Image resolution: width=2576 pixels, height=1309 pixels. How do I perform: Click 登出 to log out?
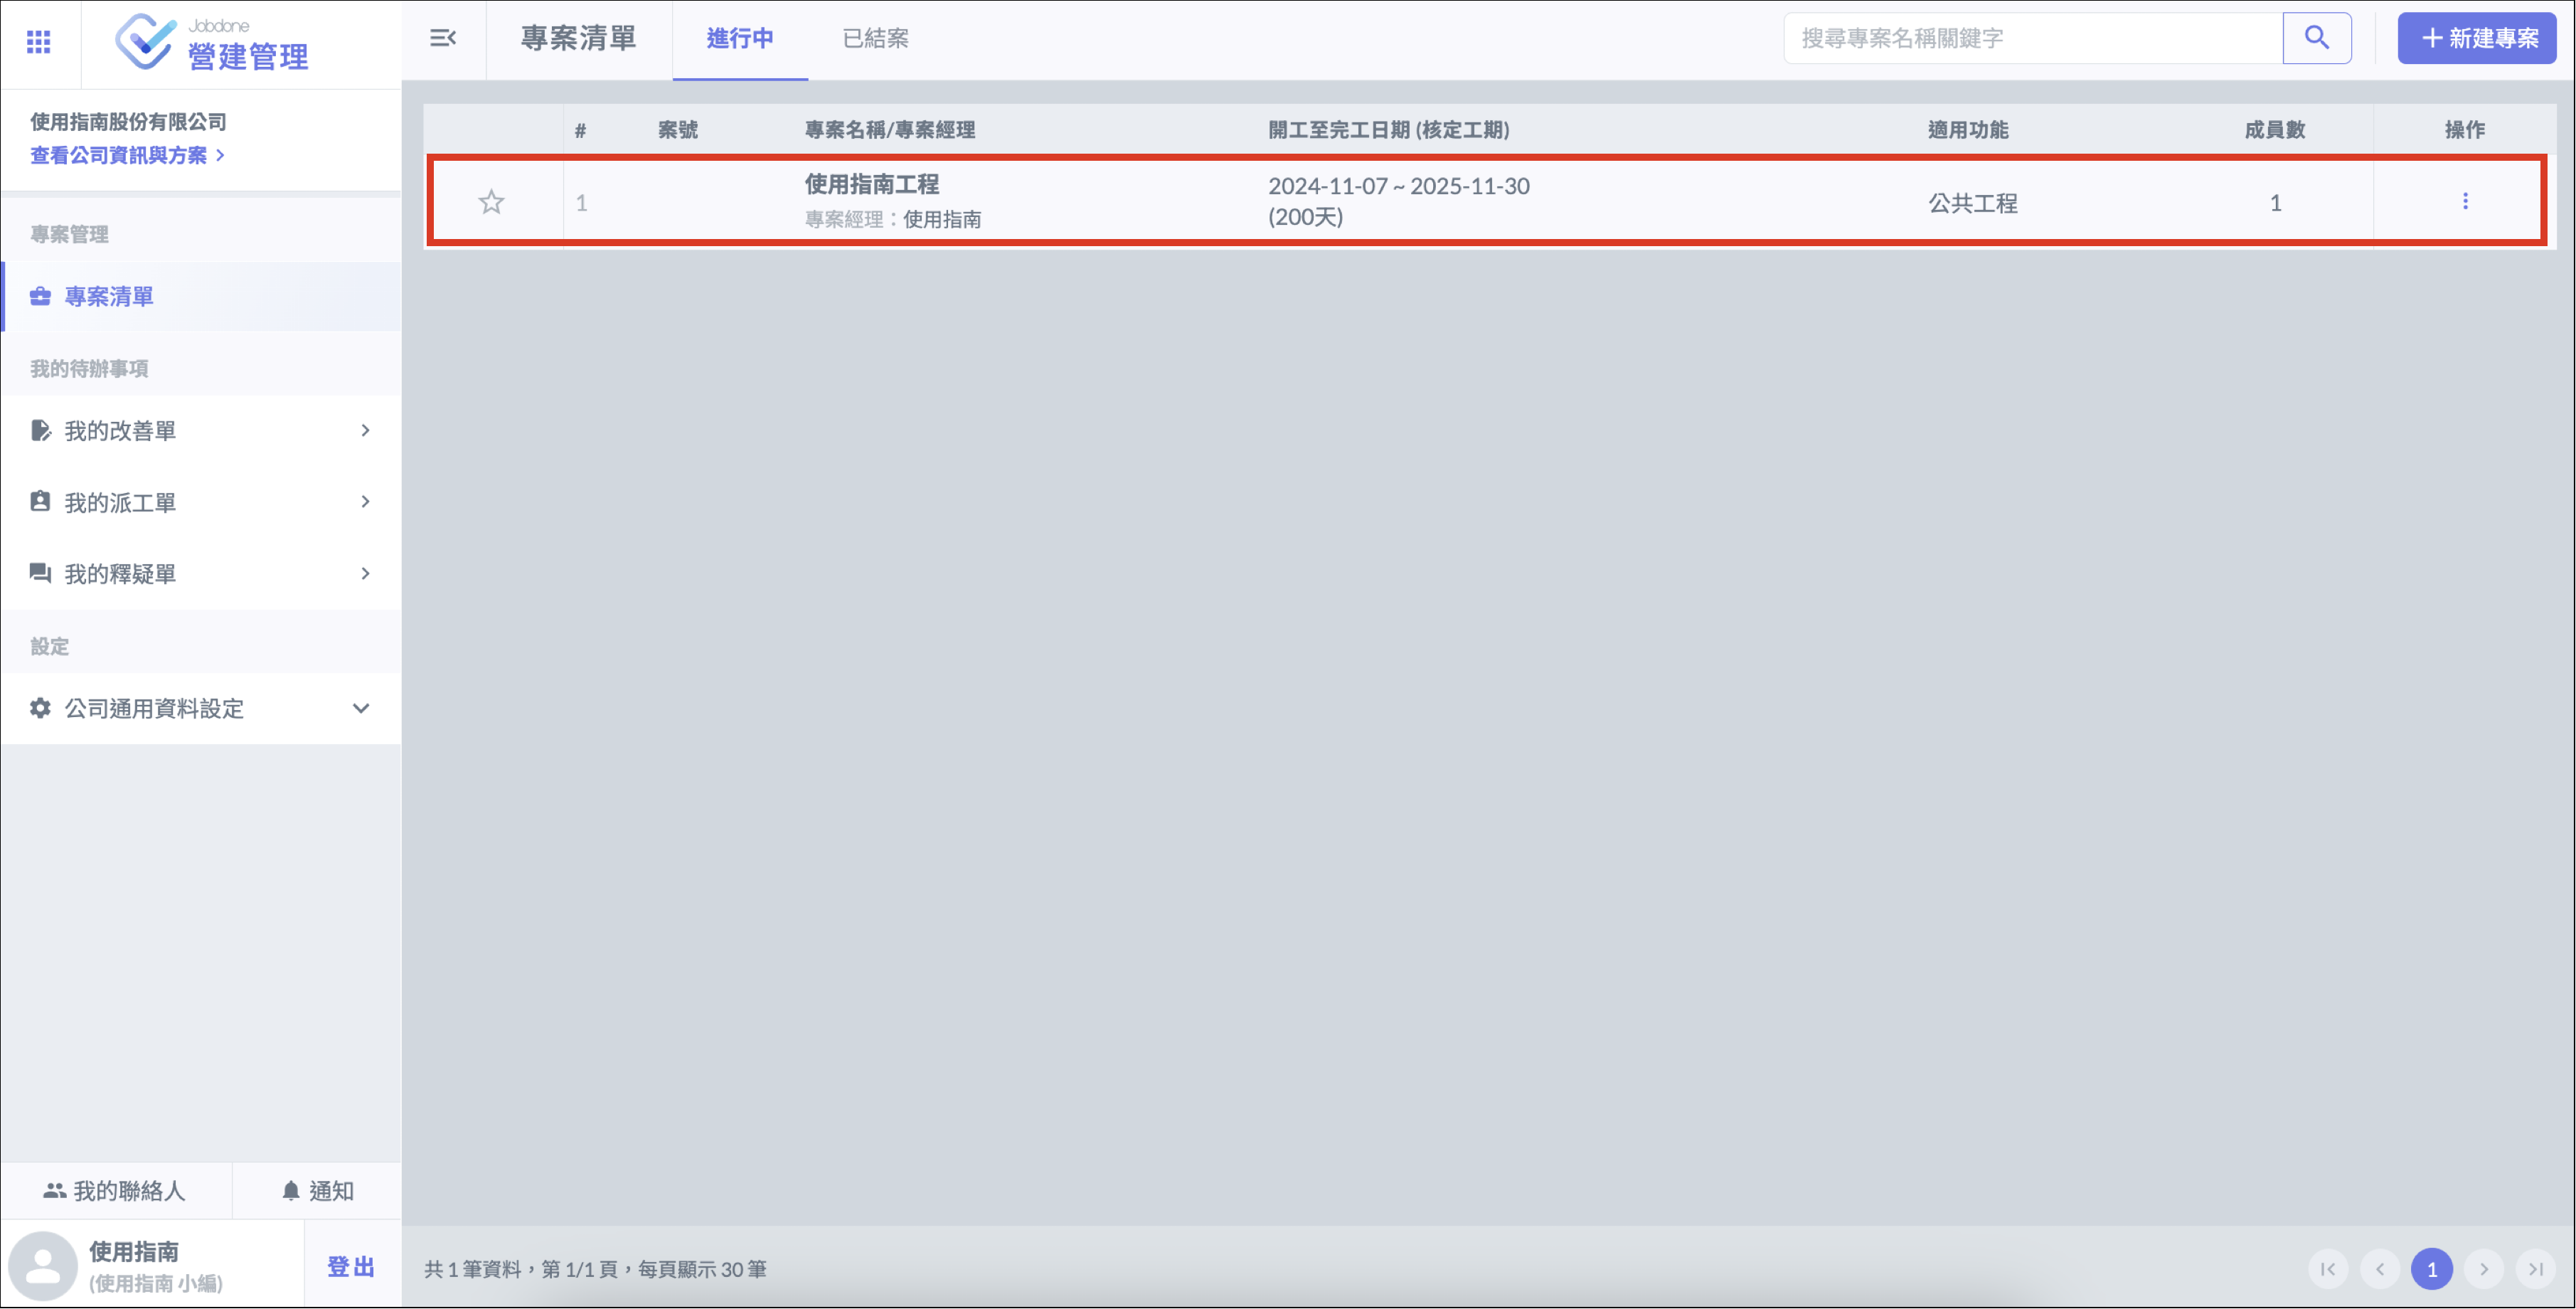click(350, 1266)
